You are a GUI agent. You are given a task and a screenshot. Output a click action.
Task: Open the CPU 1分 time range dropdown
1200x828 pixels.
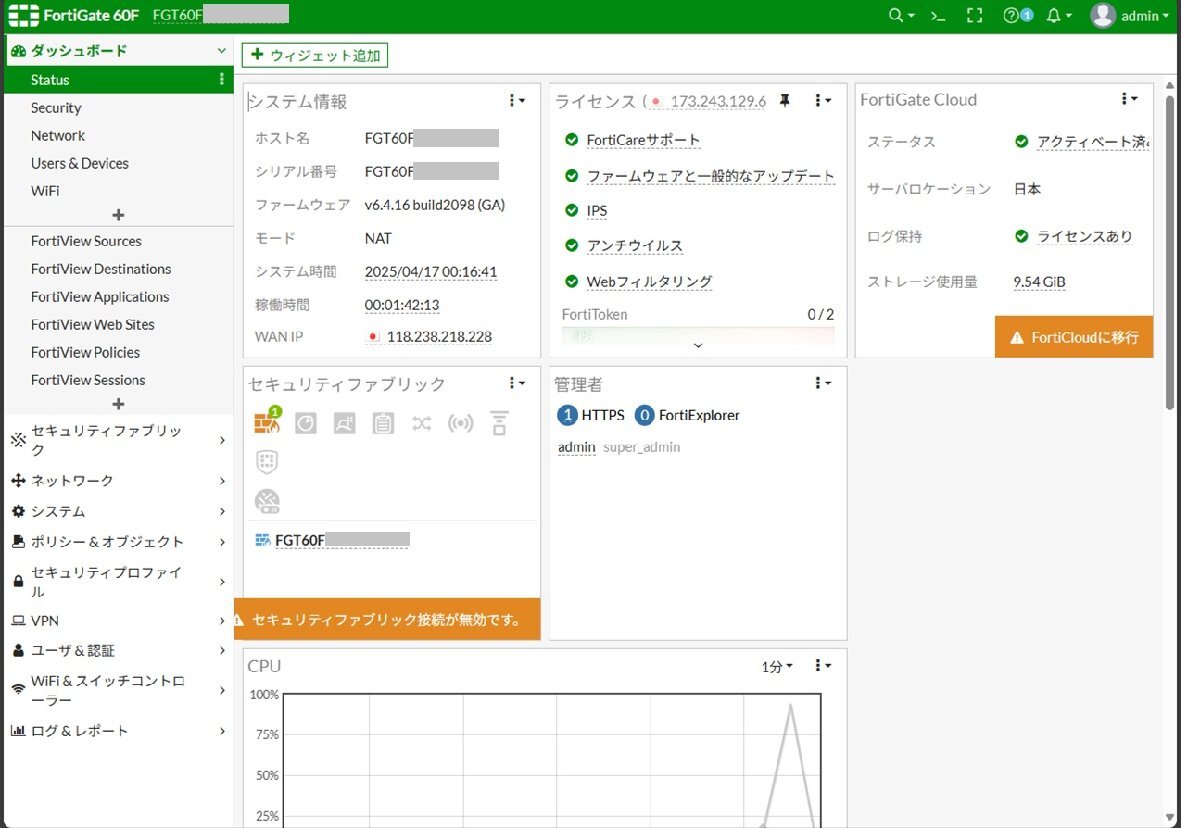(776, 666)
